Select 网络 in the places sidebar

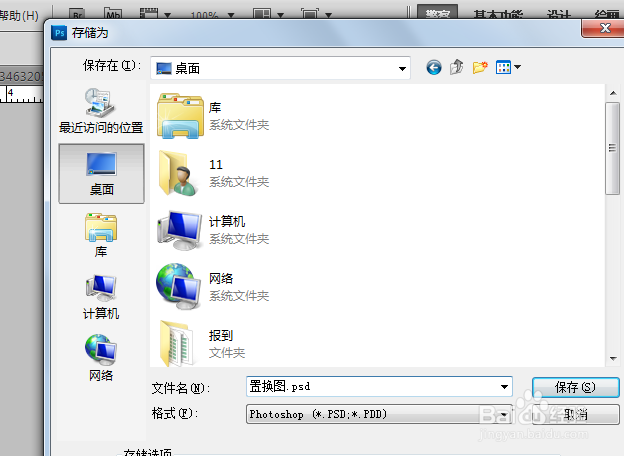[101, 358]
